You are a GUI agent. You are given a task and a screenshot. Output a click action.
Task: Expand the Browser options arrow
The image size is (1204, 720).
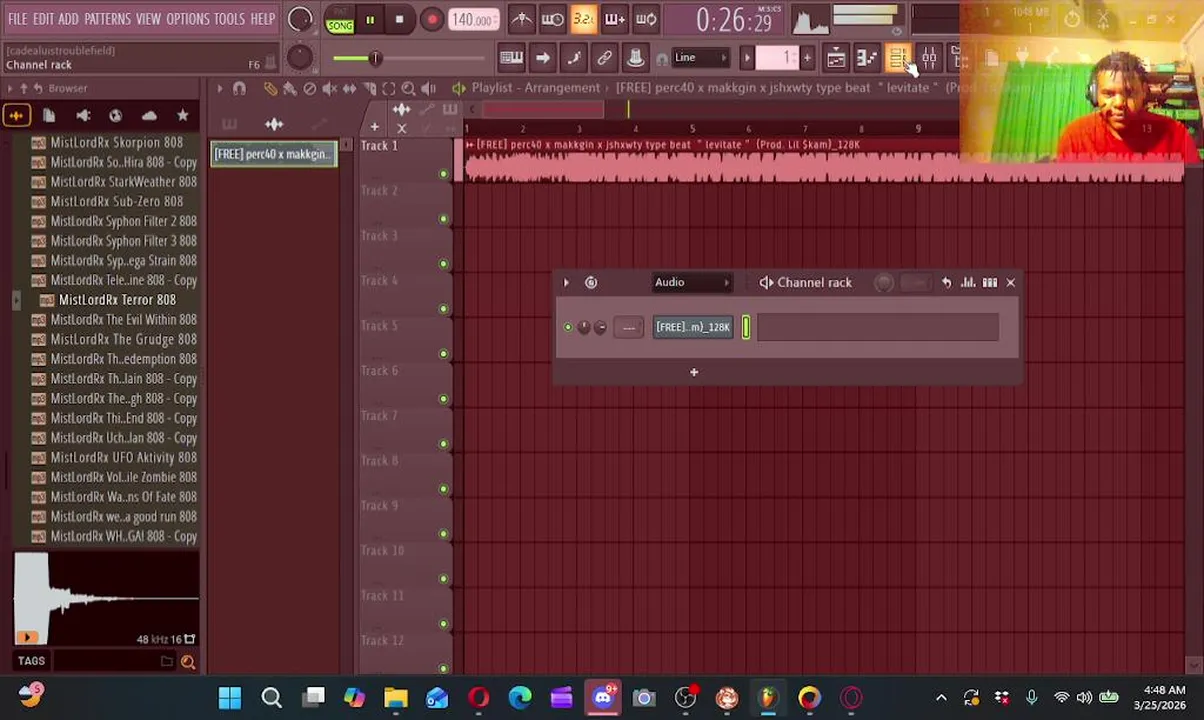(10, 88)
